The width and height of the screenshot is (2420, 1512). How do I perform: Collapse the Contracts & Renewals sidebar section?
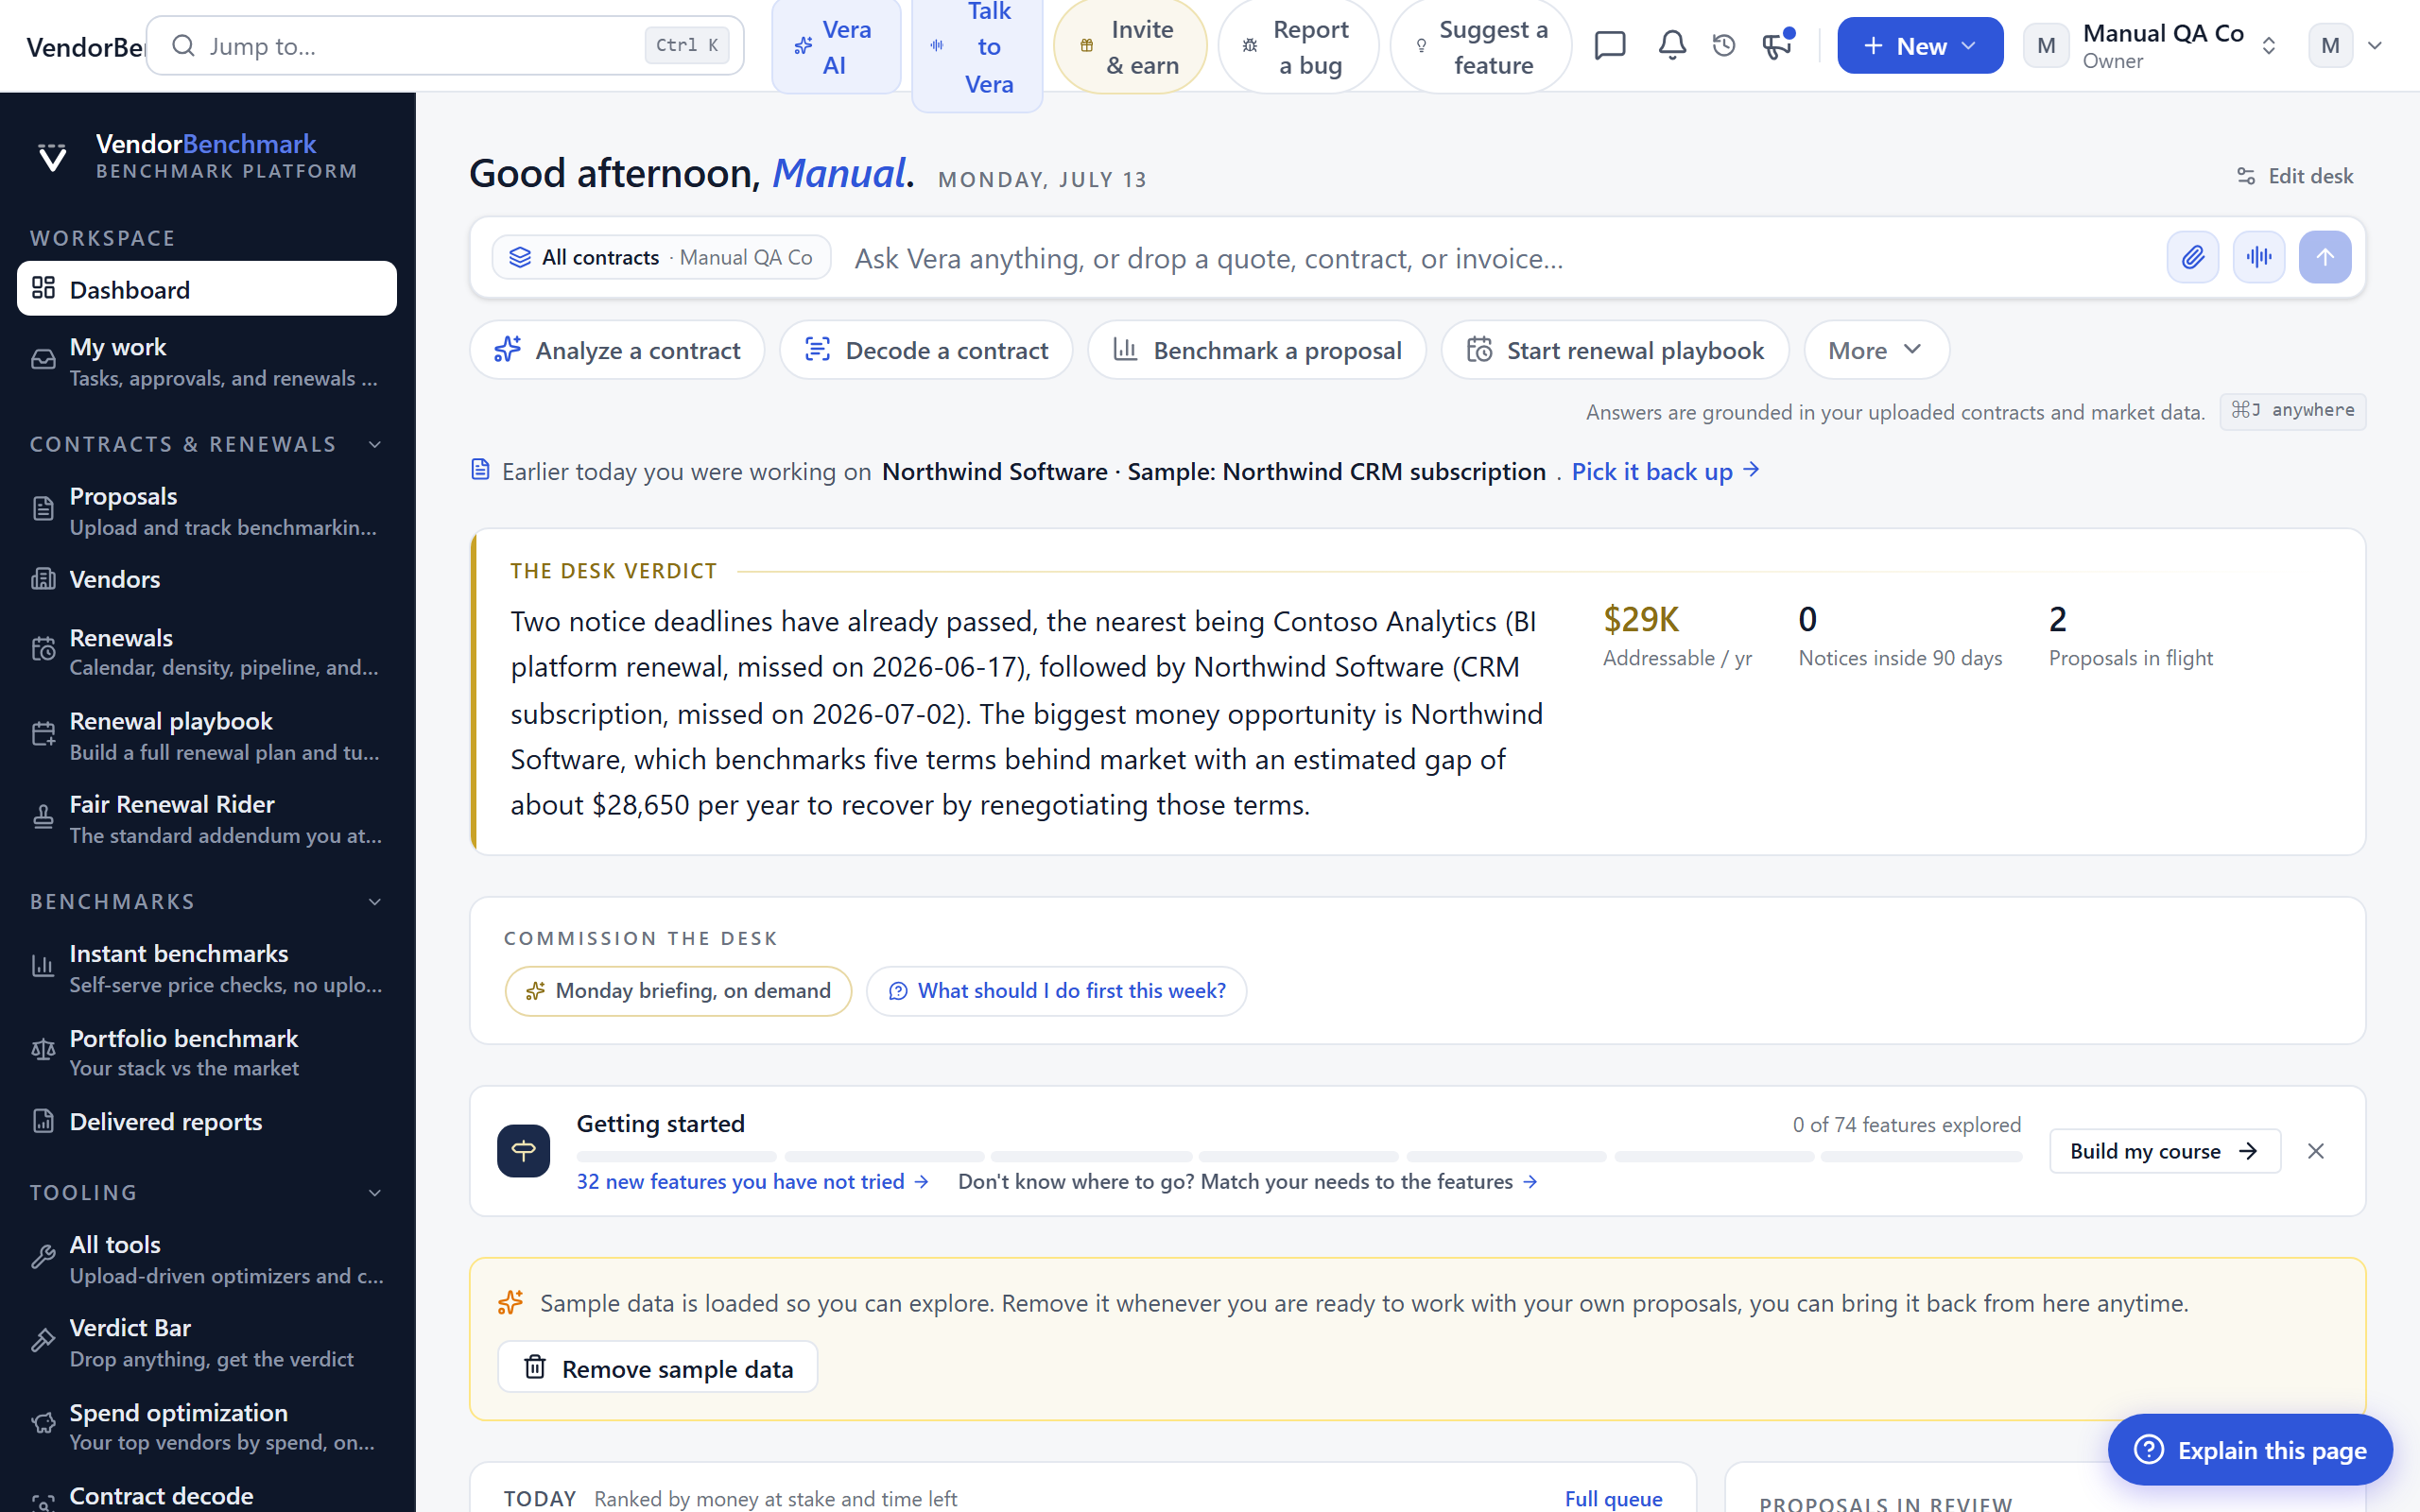click(375, 444)
